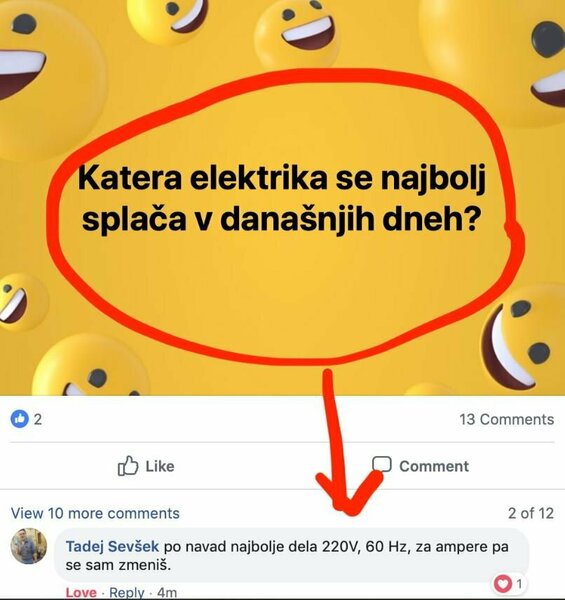Viewport: 565px width, 600px height.
Task: Reply to Tadej Sevšek's comment
Action: [127, 592]
